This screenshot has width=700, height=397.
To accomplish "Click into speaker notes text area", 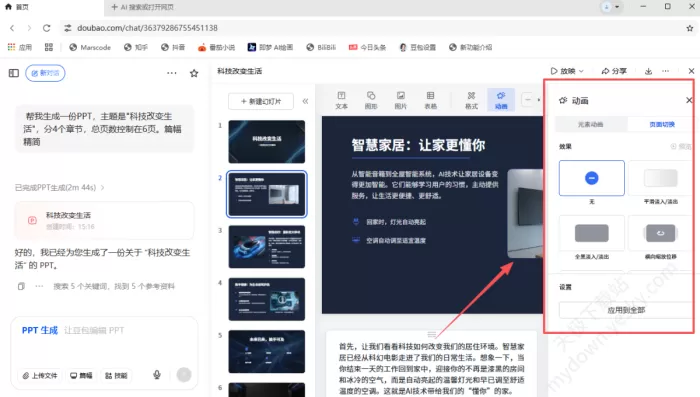I will tap(431, 368).
